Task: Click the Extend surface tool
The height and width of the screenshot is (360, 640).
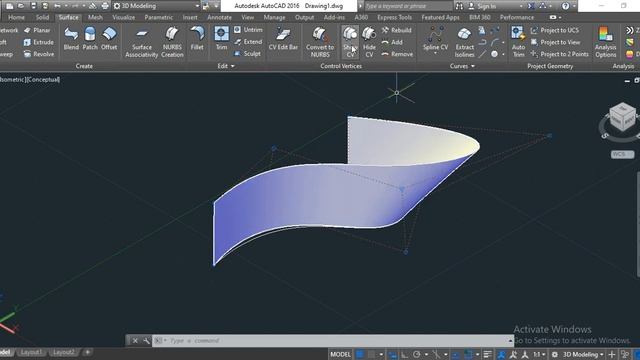Action: point(248,42)
